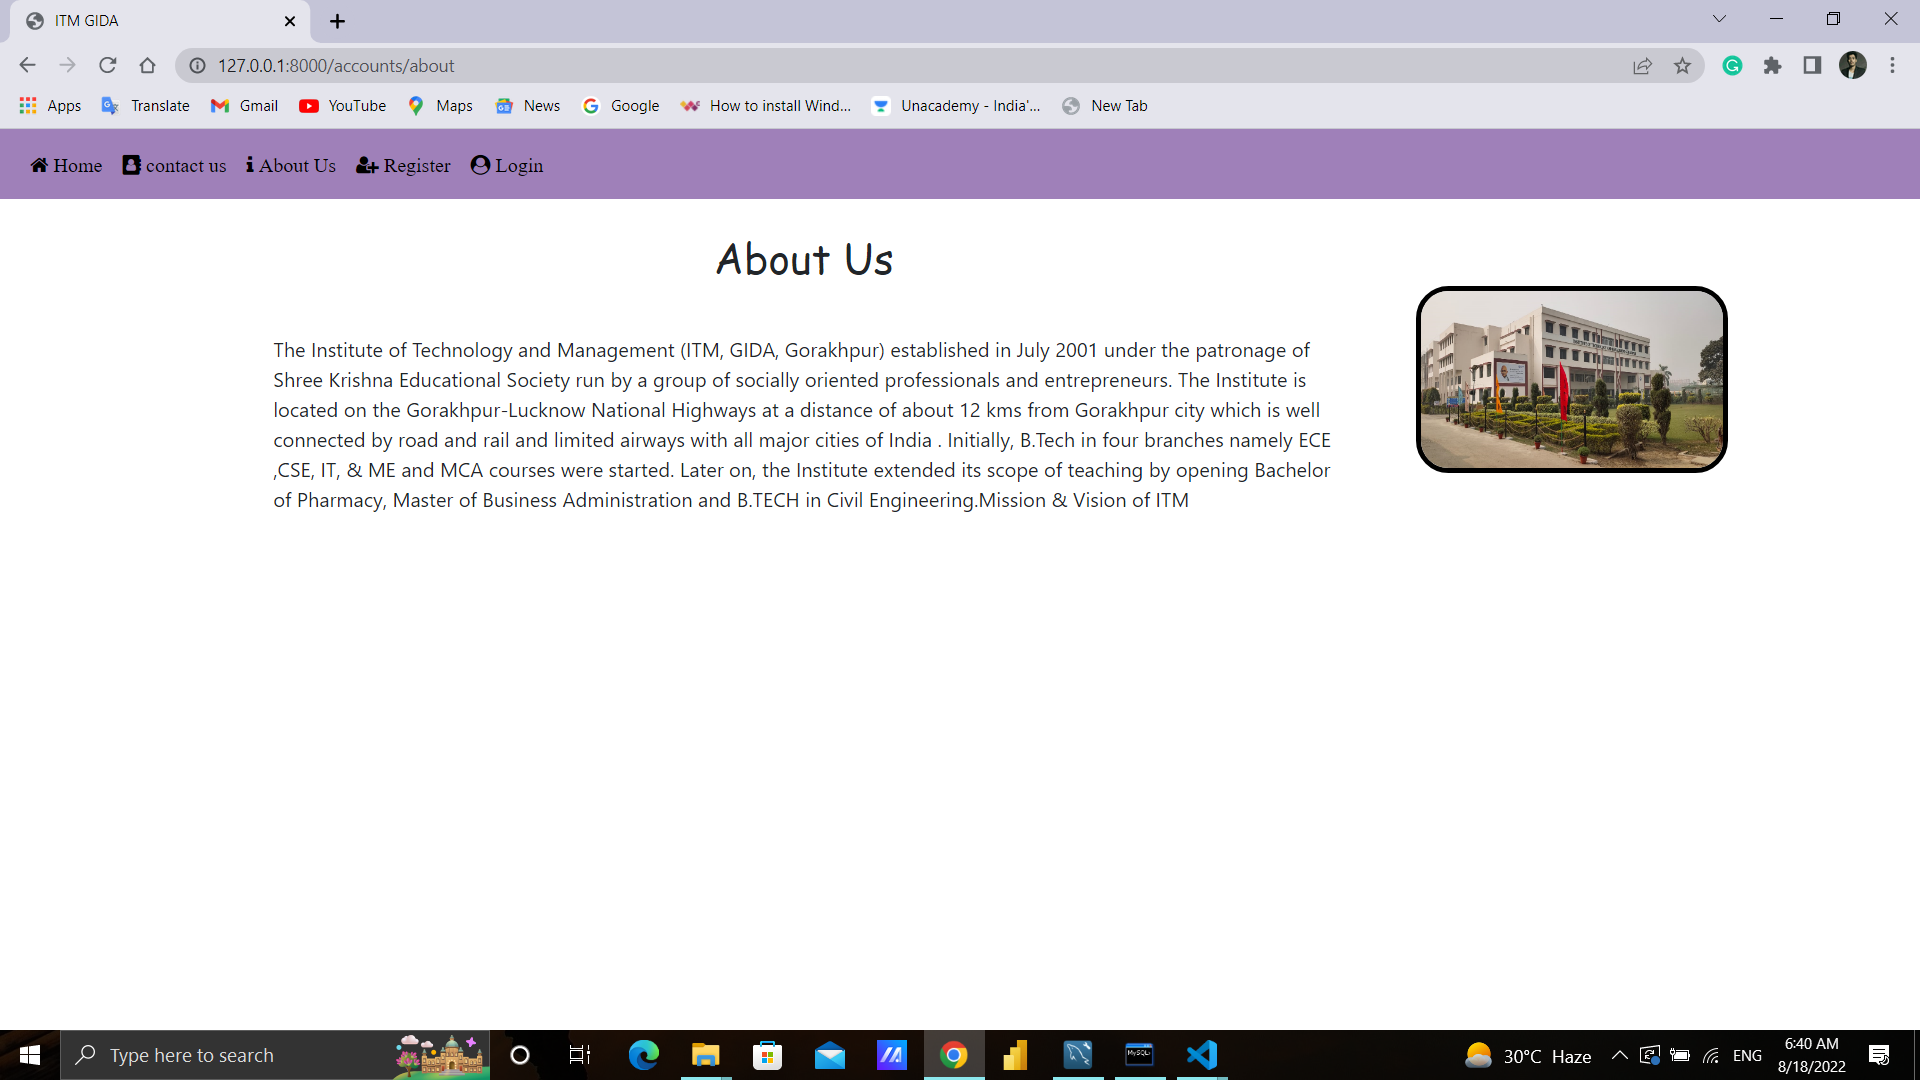Open the Extensions puzzle icon
Viewport: 1920px width, 1080px height.
coord(1772,66)
